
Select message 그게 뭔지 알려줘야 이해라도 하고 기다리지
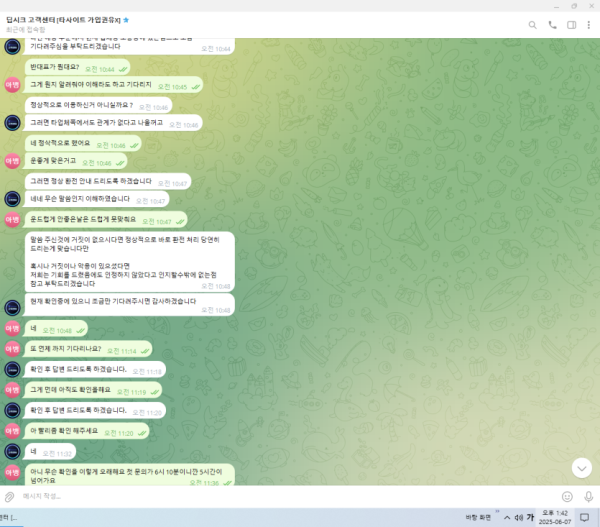114,85
